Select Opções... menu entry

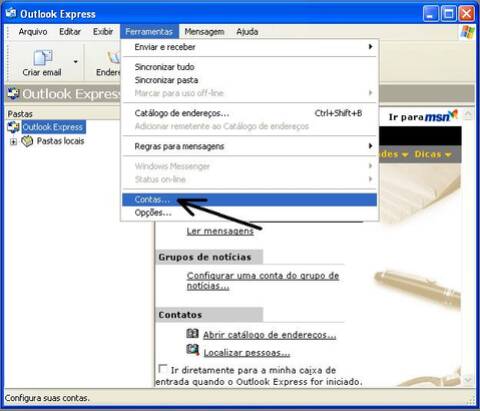[249, 213]
